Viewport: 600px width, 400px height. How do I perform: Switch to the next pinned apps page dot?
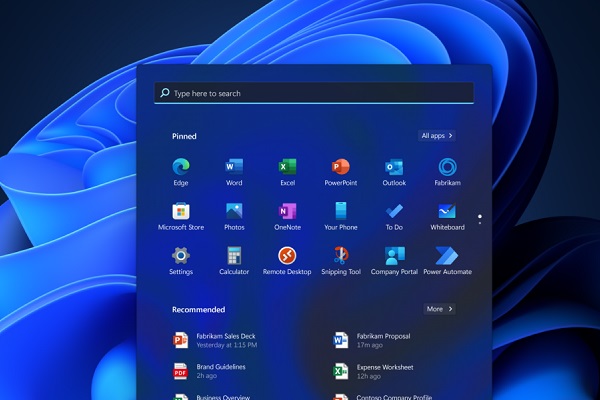(480, 223)
